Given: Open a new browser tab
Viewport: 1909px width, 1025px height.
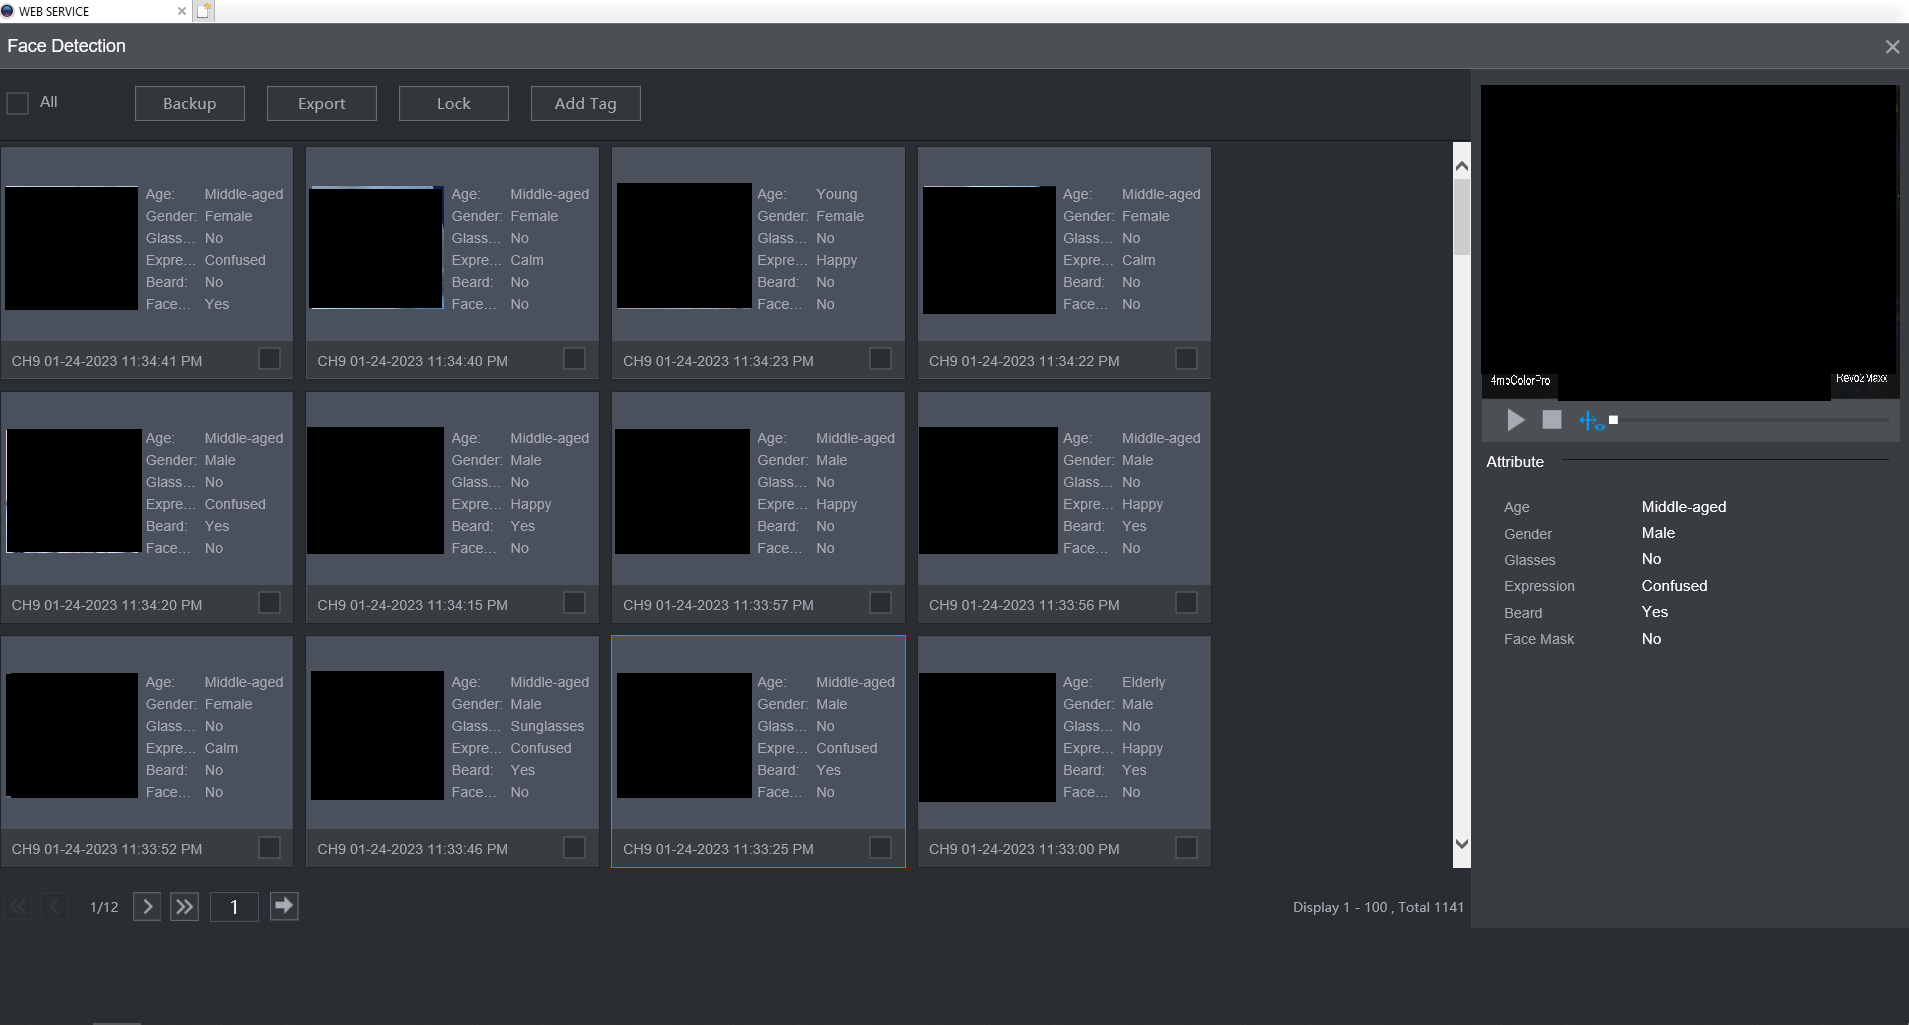Looking at the screenshot, I should (203, 11).
